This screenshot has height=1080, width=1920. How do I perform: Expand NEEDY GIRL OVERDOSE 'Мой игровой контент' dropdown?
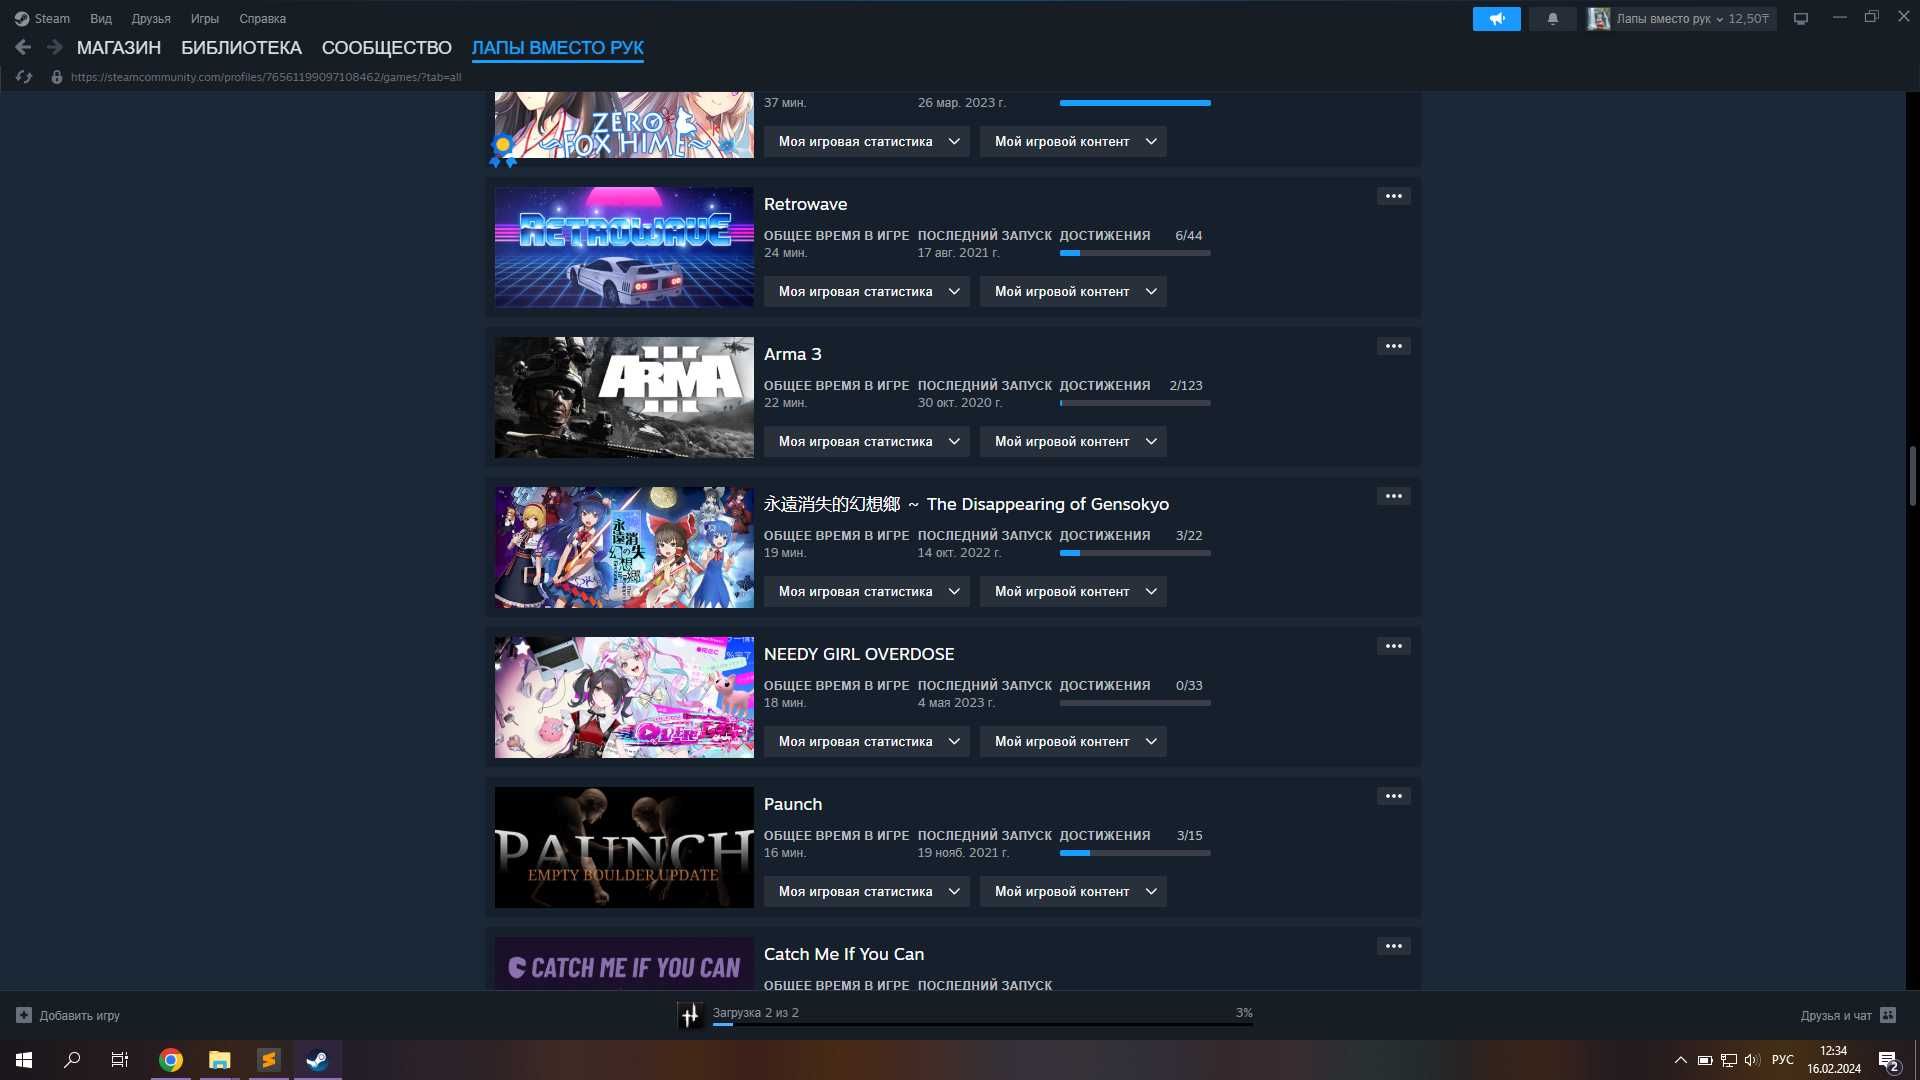[1073, 742]
